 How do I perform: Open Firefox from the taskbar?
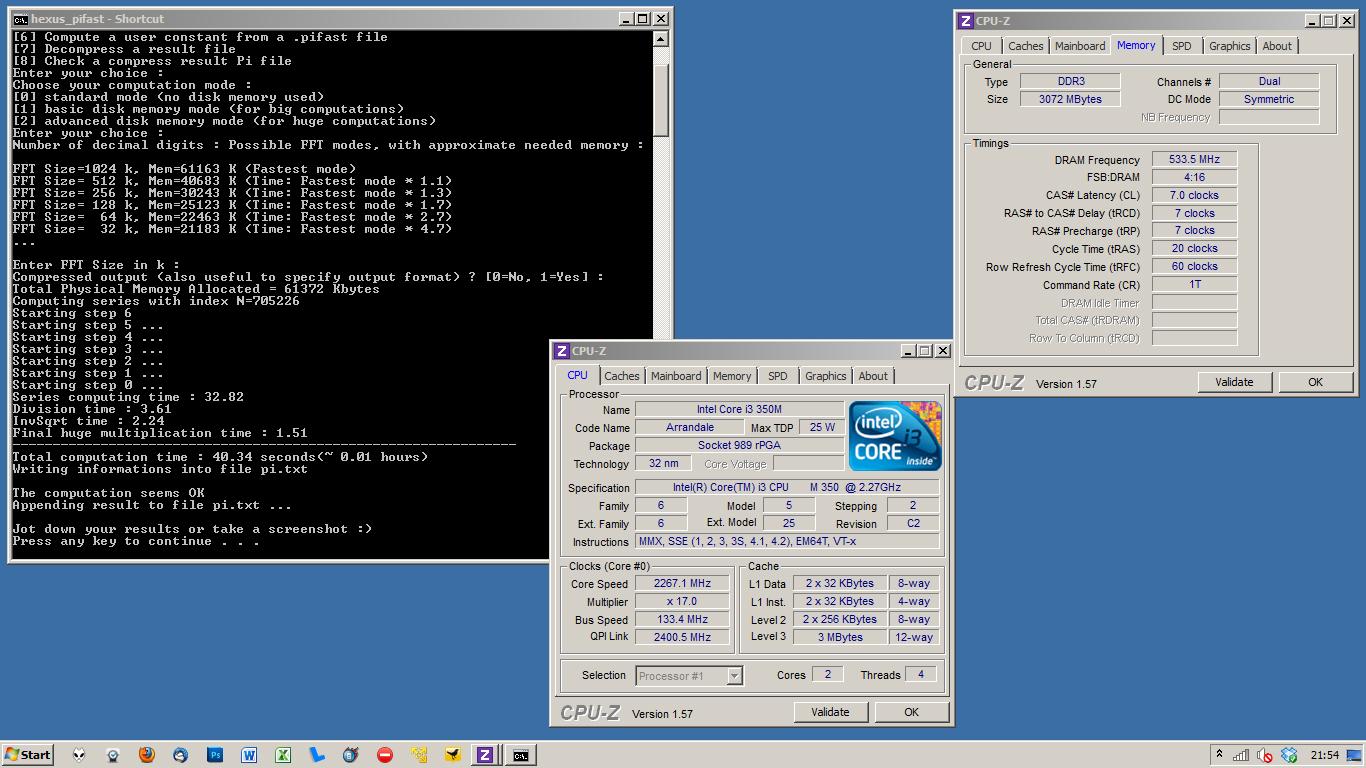[147, 755]
